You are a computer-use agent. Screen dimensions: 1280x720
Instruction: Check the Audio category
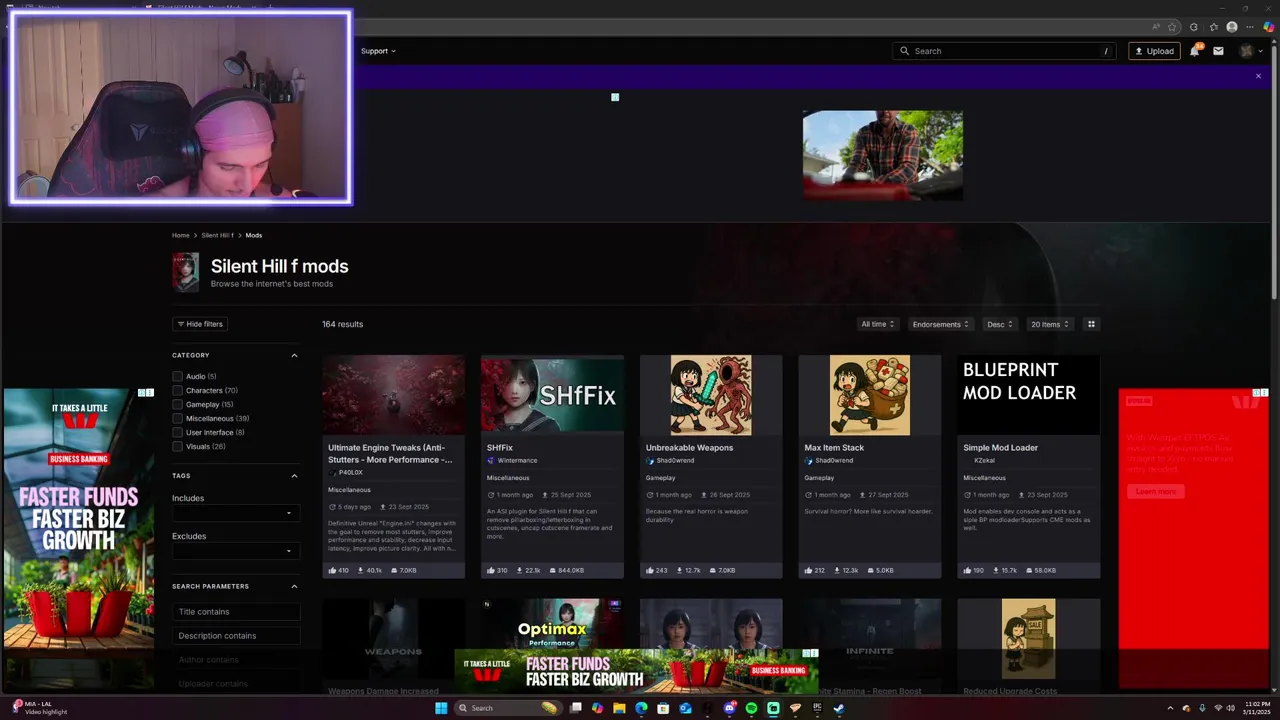(177, 377)
